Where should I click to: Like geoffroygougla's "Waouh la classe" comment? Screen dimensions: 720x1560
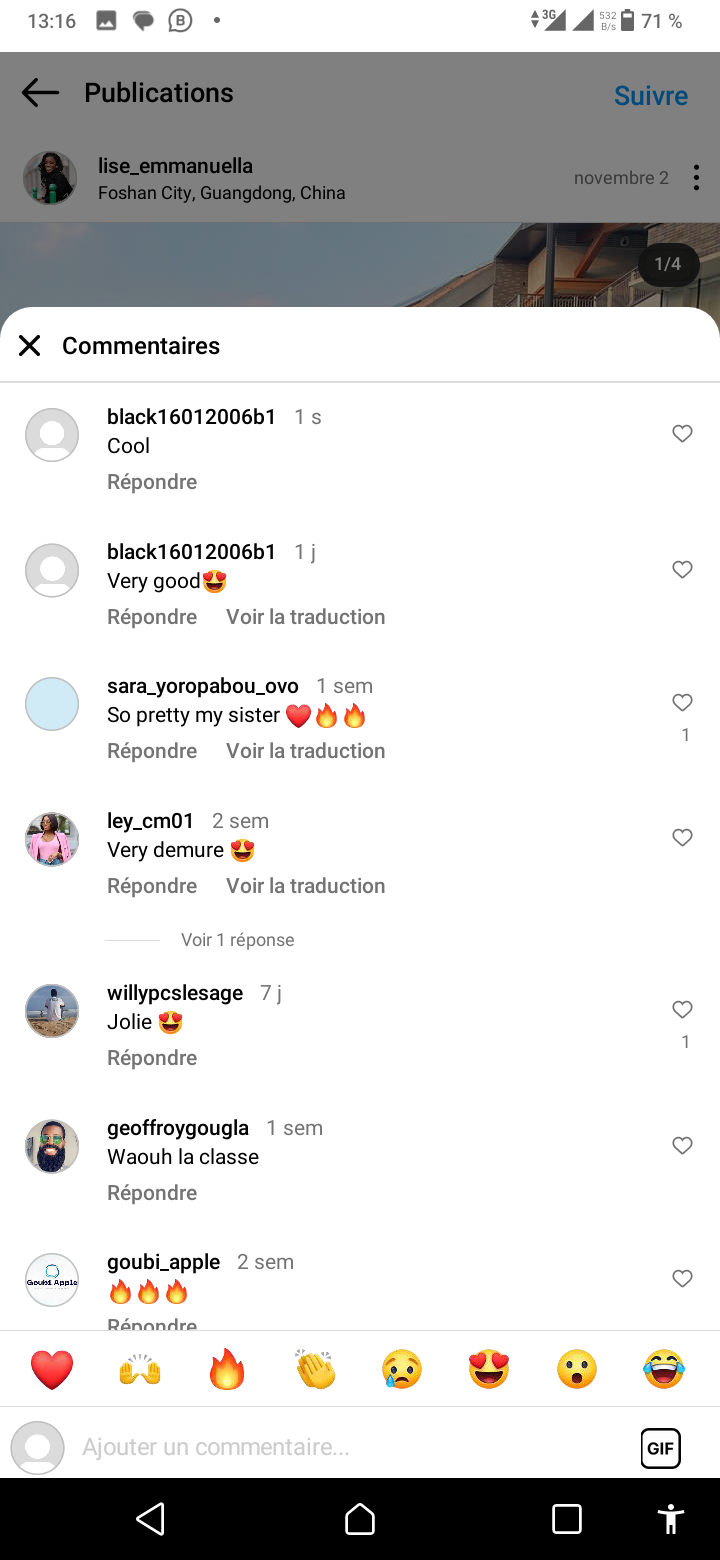[682, 1146]
